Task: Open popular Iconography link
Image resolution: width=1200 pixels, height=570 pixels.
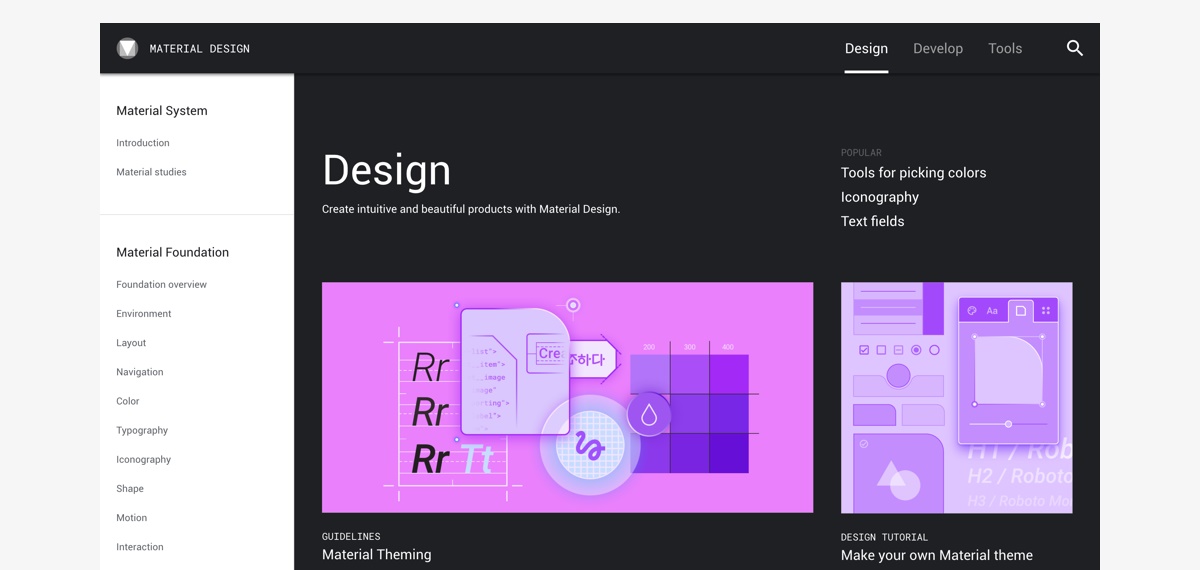Action: [x=880, y=197]
